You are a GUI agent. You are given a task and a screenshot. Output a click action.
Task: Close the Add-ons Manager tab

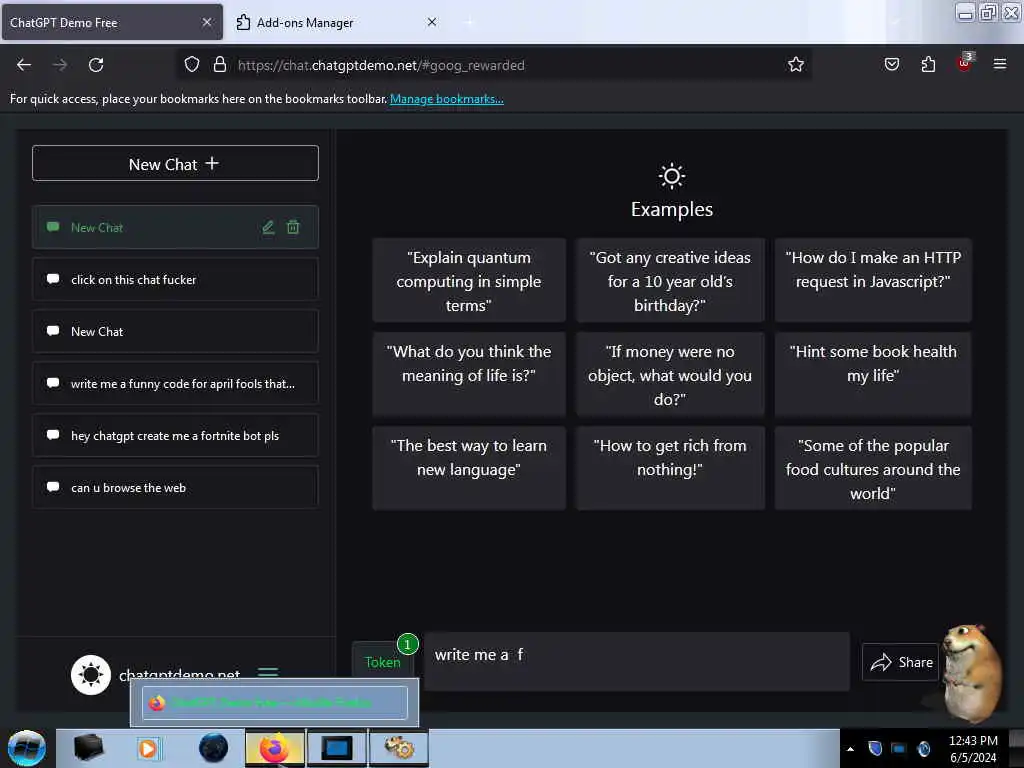pyautogui.click(x=432, y=22)
